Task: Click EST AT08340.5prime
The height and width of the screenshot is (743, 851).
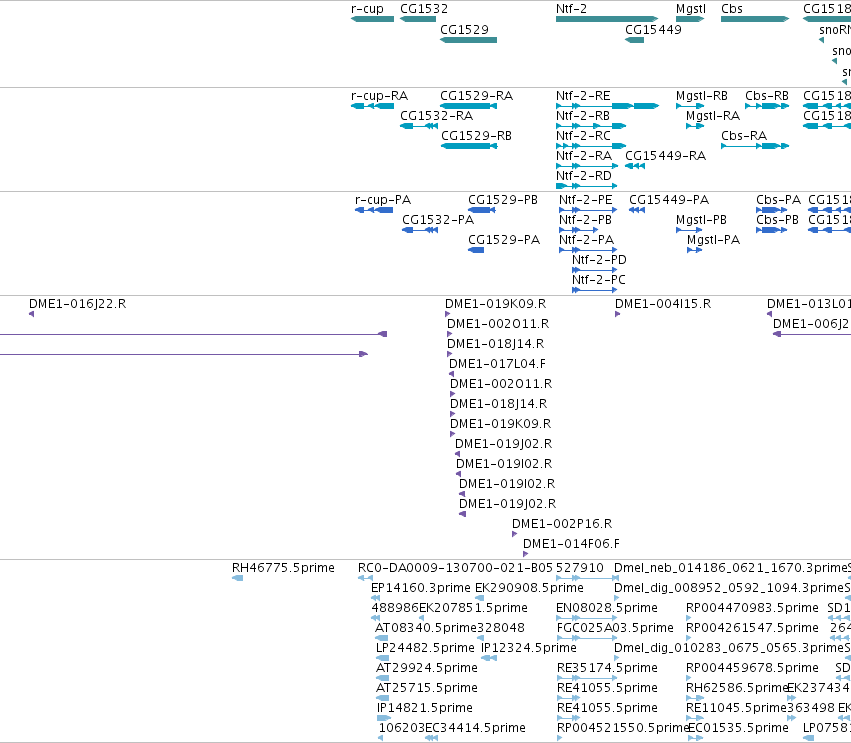Action: [x=382, y=638]
